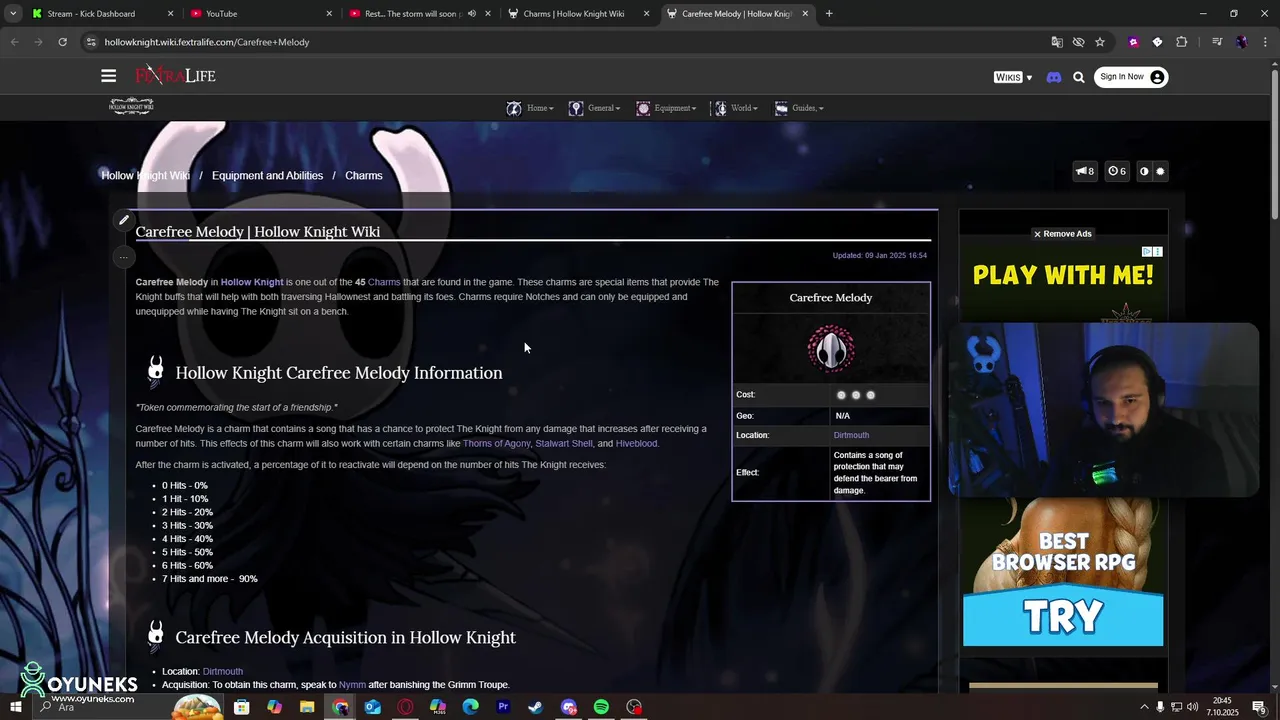Open File Explorer from the taskbar
This screenshot has width=1280, height=720.
click(307, 707)
